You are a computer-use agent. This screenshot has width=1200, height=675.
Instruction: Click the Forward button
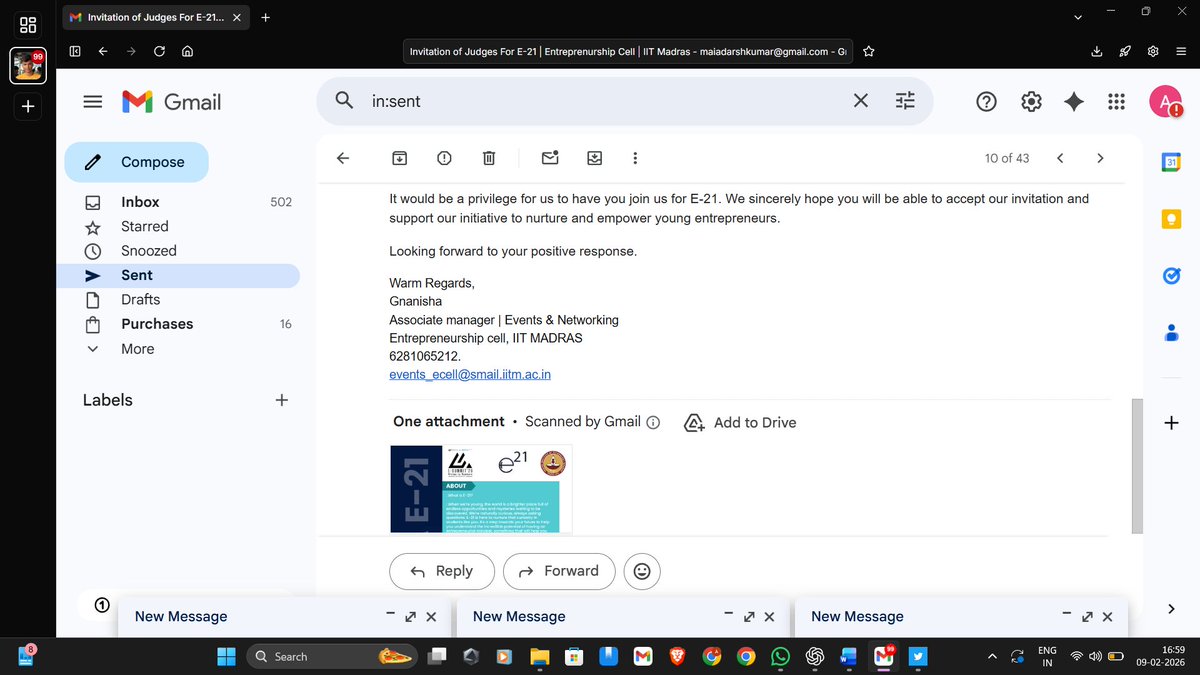[x=559, y=571]
